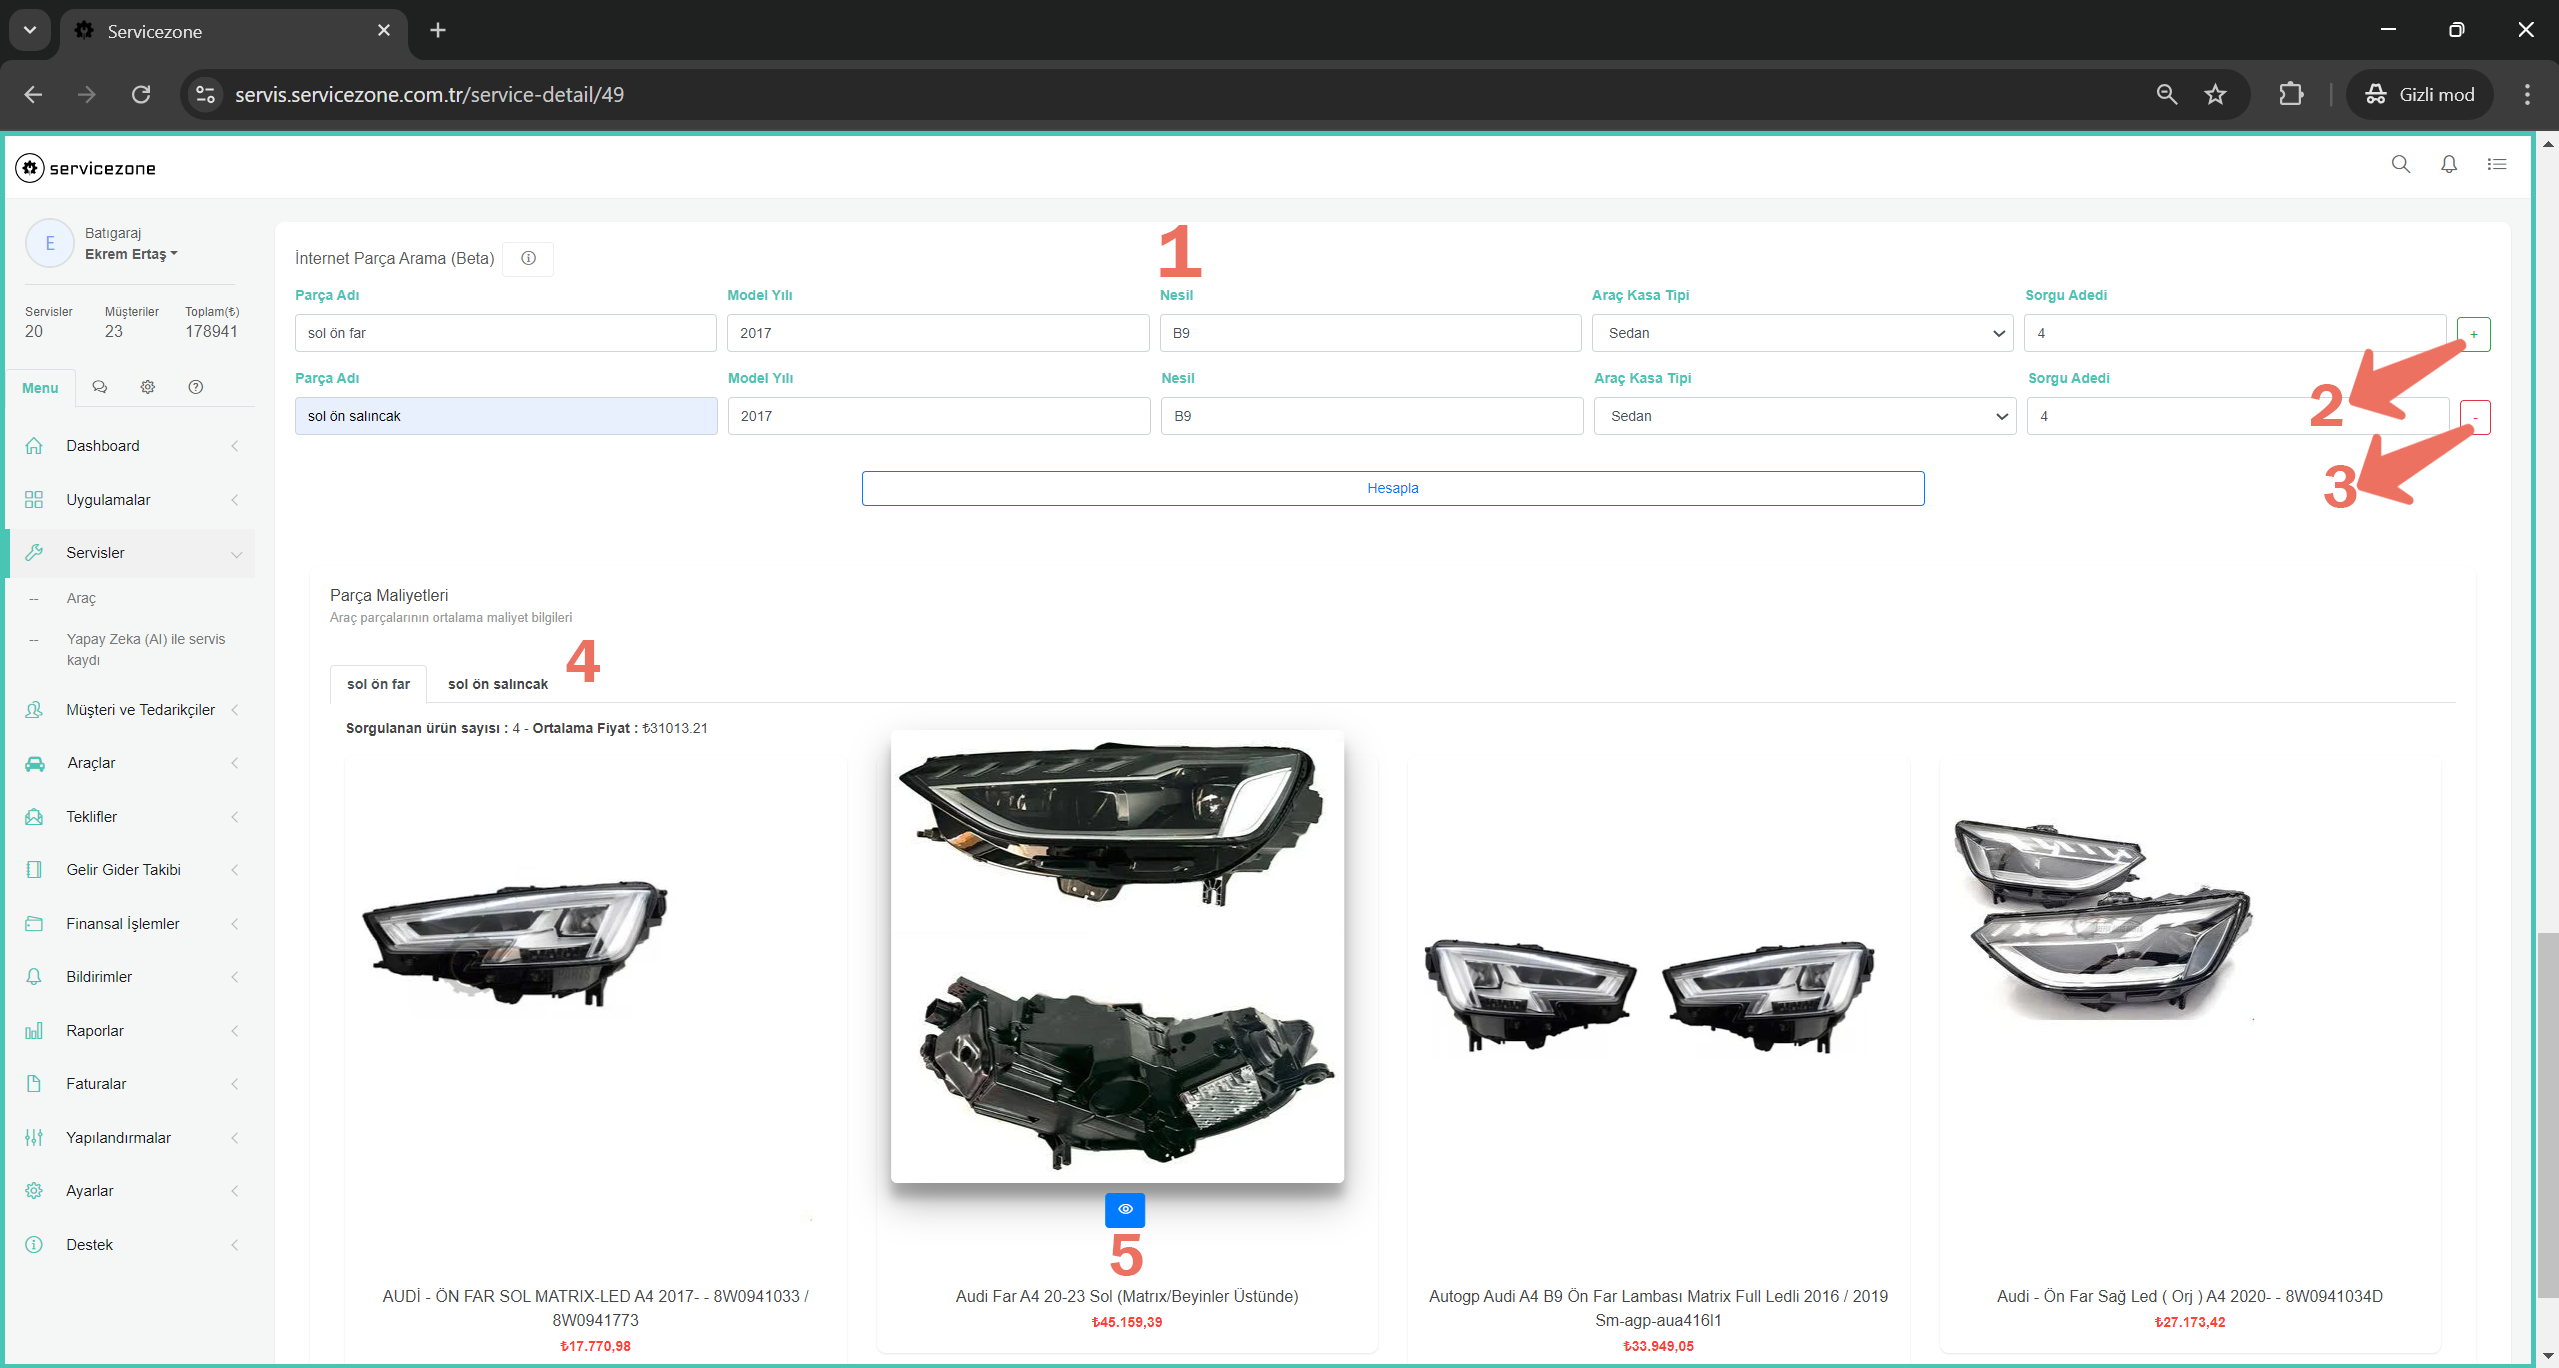Screen dimensions: 2559x1368
Task: Open Yapay Zeka (AI) ile servis kaydı
Action: point(146,649)
